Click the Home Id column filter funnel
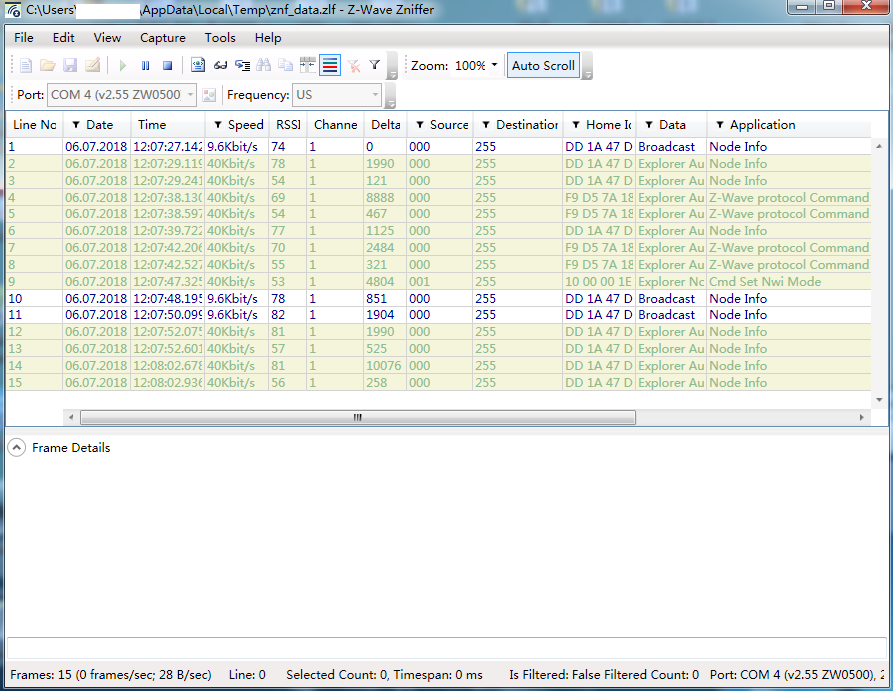Screen dimensions: 893x691 [x=576, y=125]
